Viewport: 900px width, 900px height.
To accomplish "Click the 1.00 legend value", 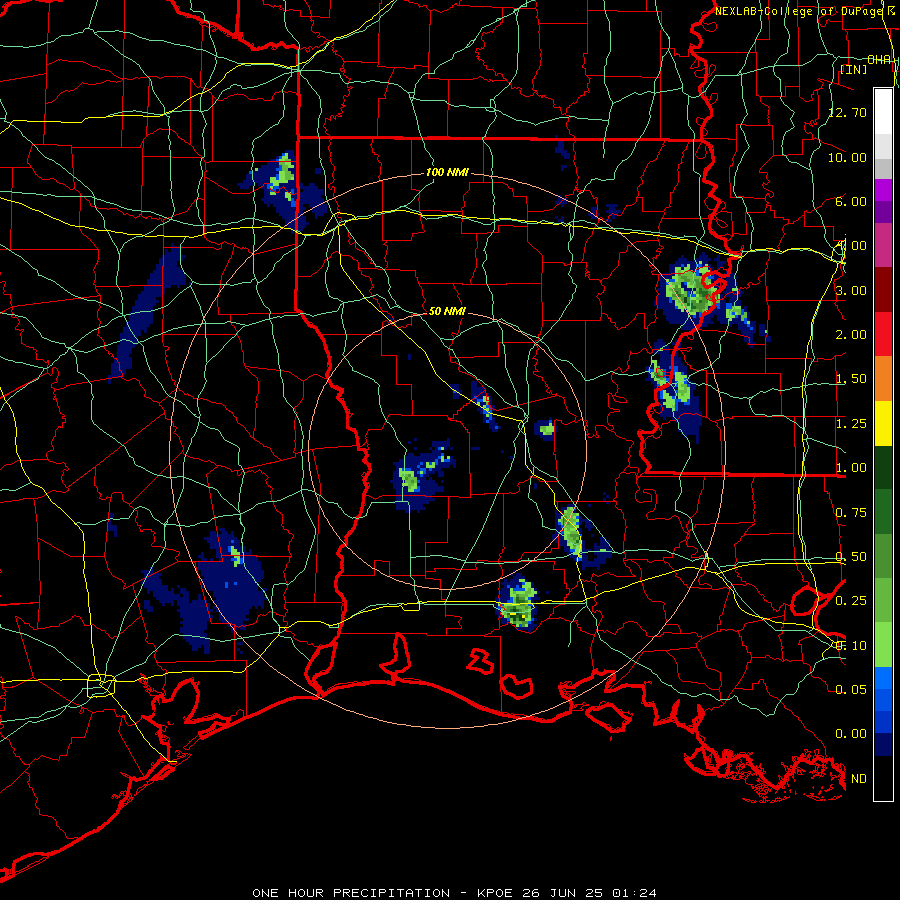I will coord(851,468).
